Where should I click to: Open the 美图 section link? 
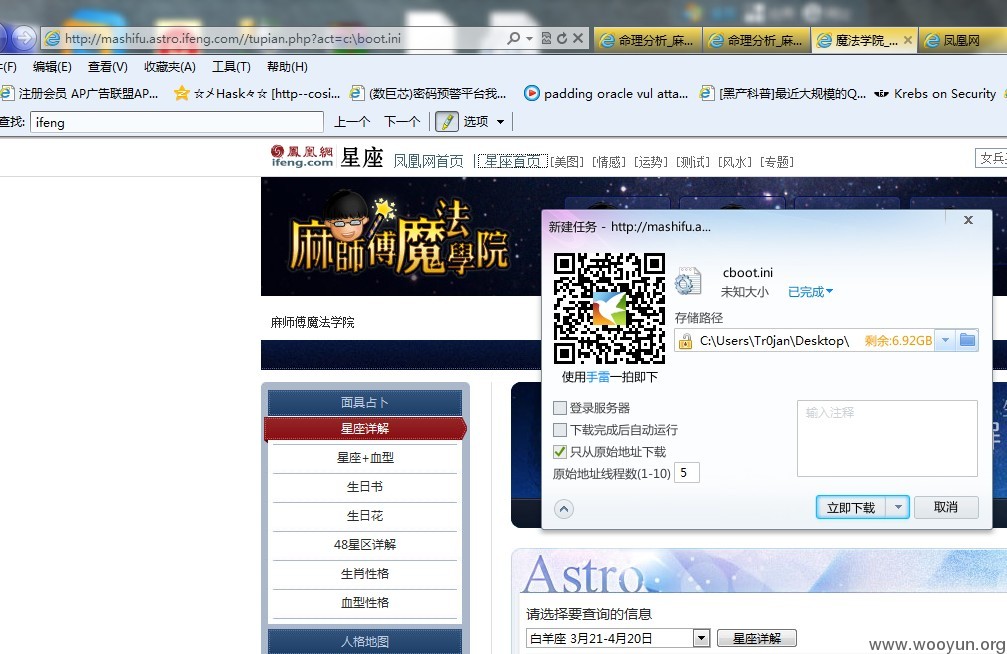point(567,162)
